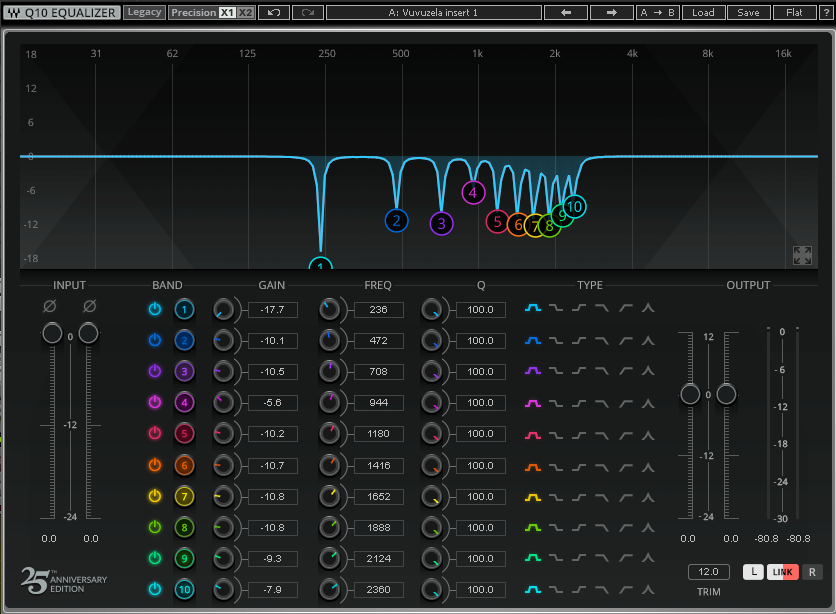Click band 3 Q knob
The width and height of the screenshot is (836, 614).
431,371
